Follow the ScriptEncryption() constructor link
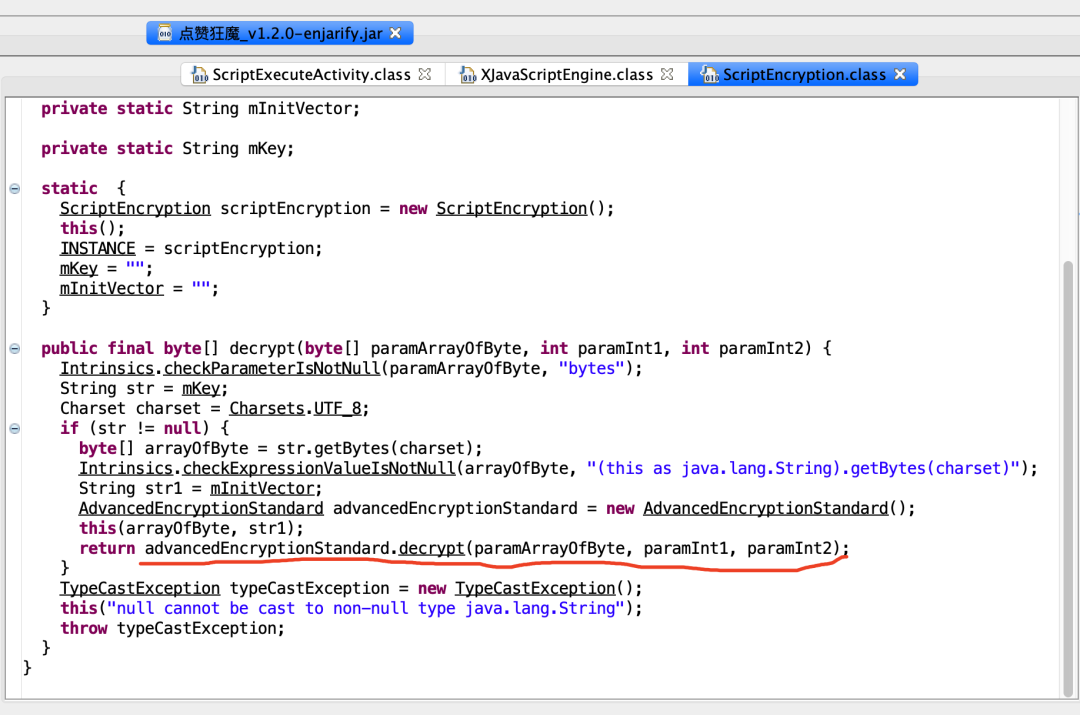This screenshot has height=715, width=1080. click(x=511, y=208)
